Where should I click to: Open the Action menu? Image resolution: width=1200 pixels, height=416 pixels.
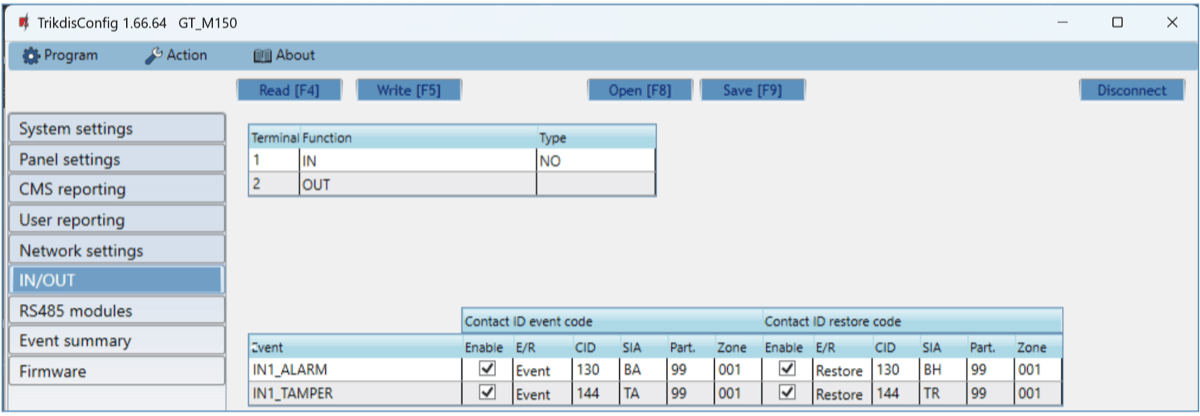coord(176,56)
